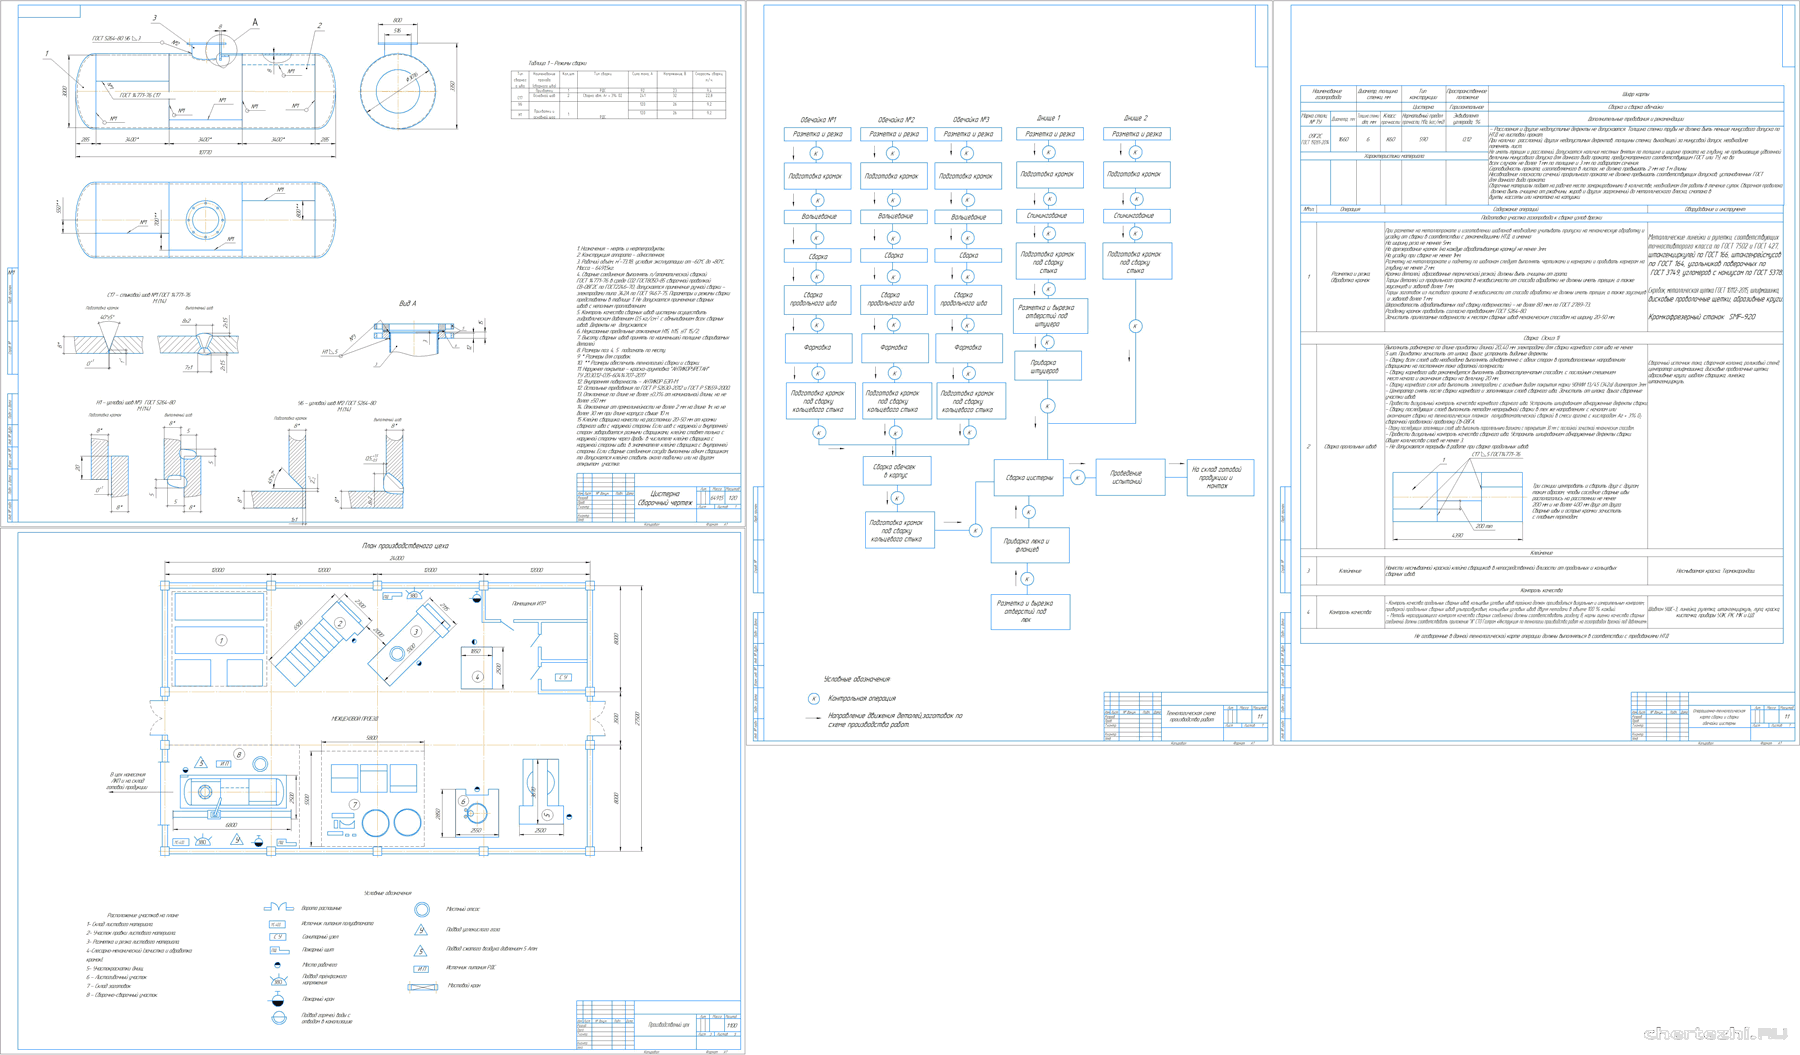Click the carbon dioxide supply triangle in legend
Viewport: 1800px width, 1055px height.
pyautogui.click(x=422, y=930)
